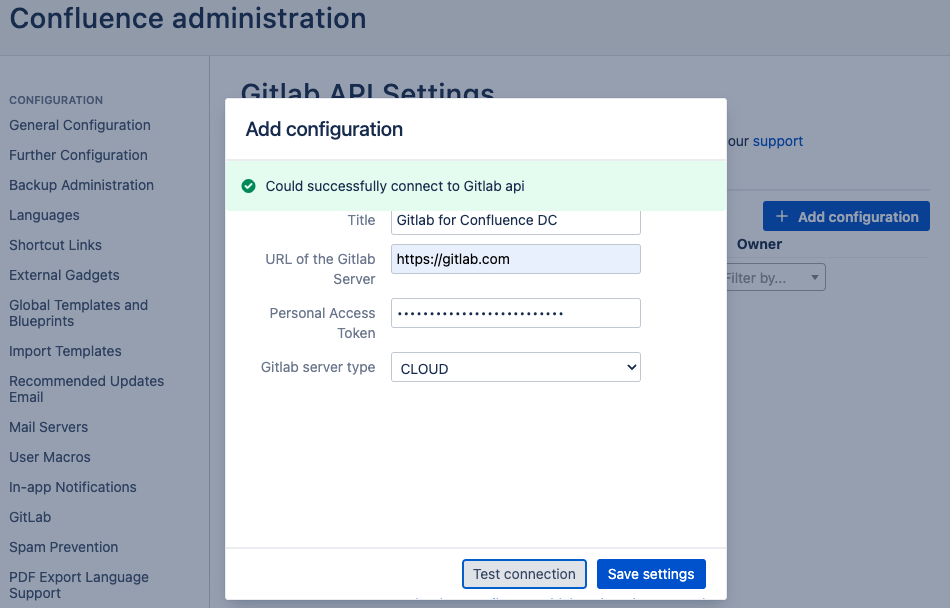Expand the Owner filter dropdown

776,278
